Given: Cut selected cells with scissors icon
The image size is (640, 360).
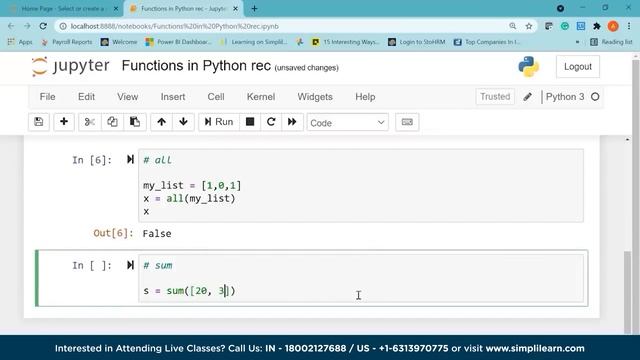Looking at the screenshot, I should [89, 122].
